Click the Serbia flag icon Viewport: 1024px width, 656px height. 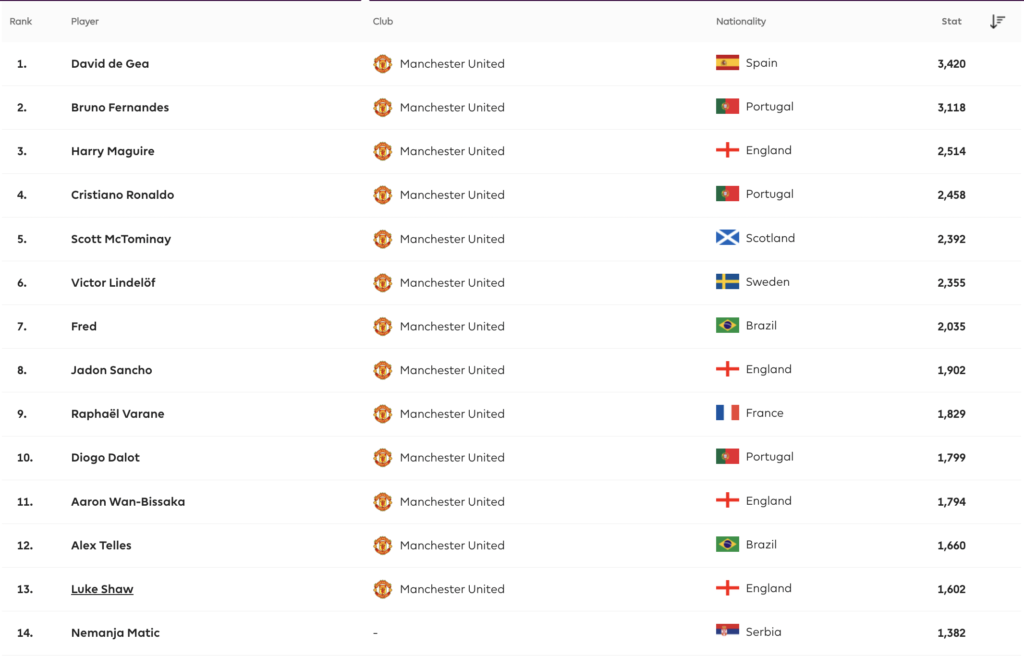[727, 632]
